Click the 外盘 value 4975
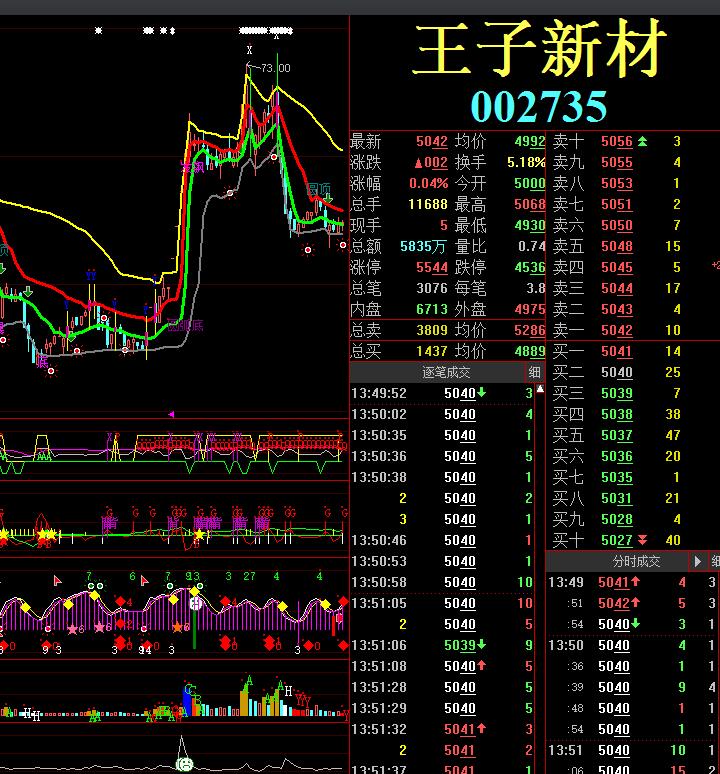The height and width of the screenshot is (774, 720). pos(530,310)
